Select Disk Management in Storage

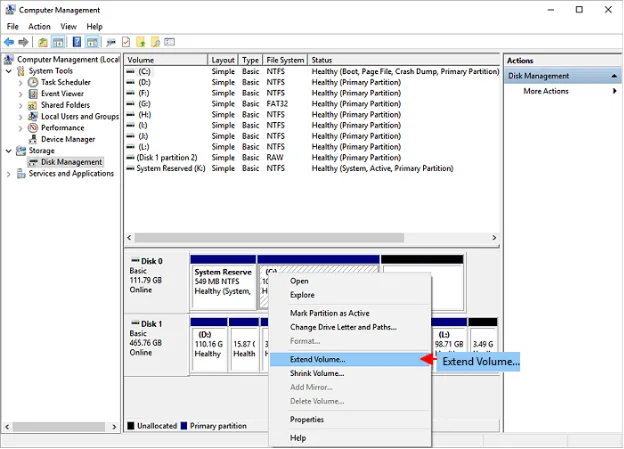pyautogui.click(x=72, y=162)
